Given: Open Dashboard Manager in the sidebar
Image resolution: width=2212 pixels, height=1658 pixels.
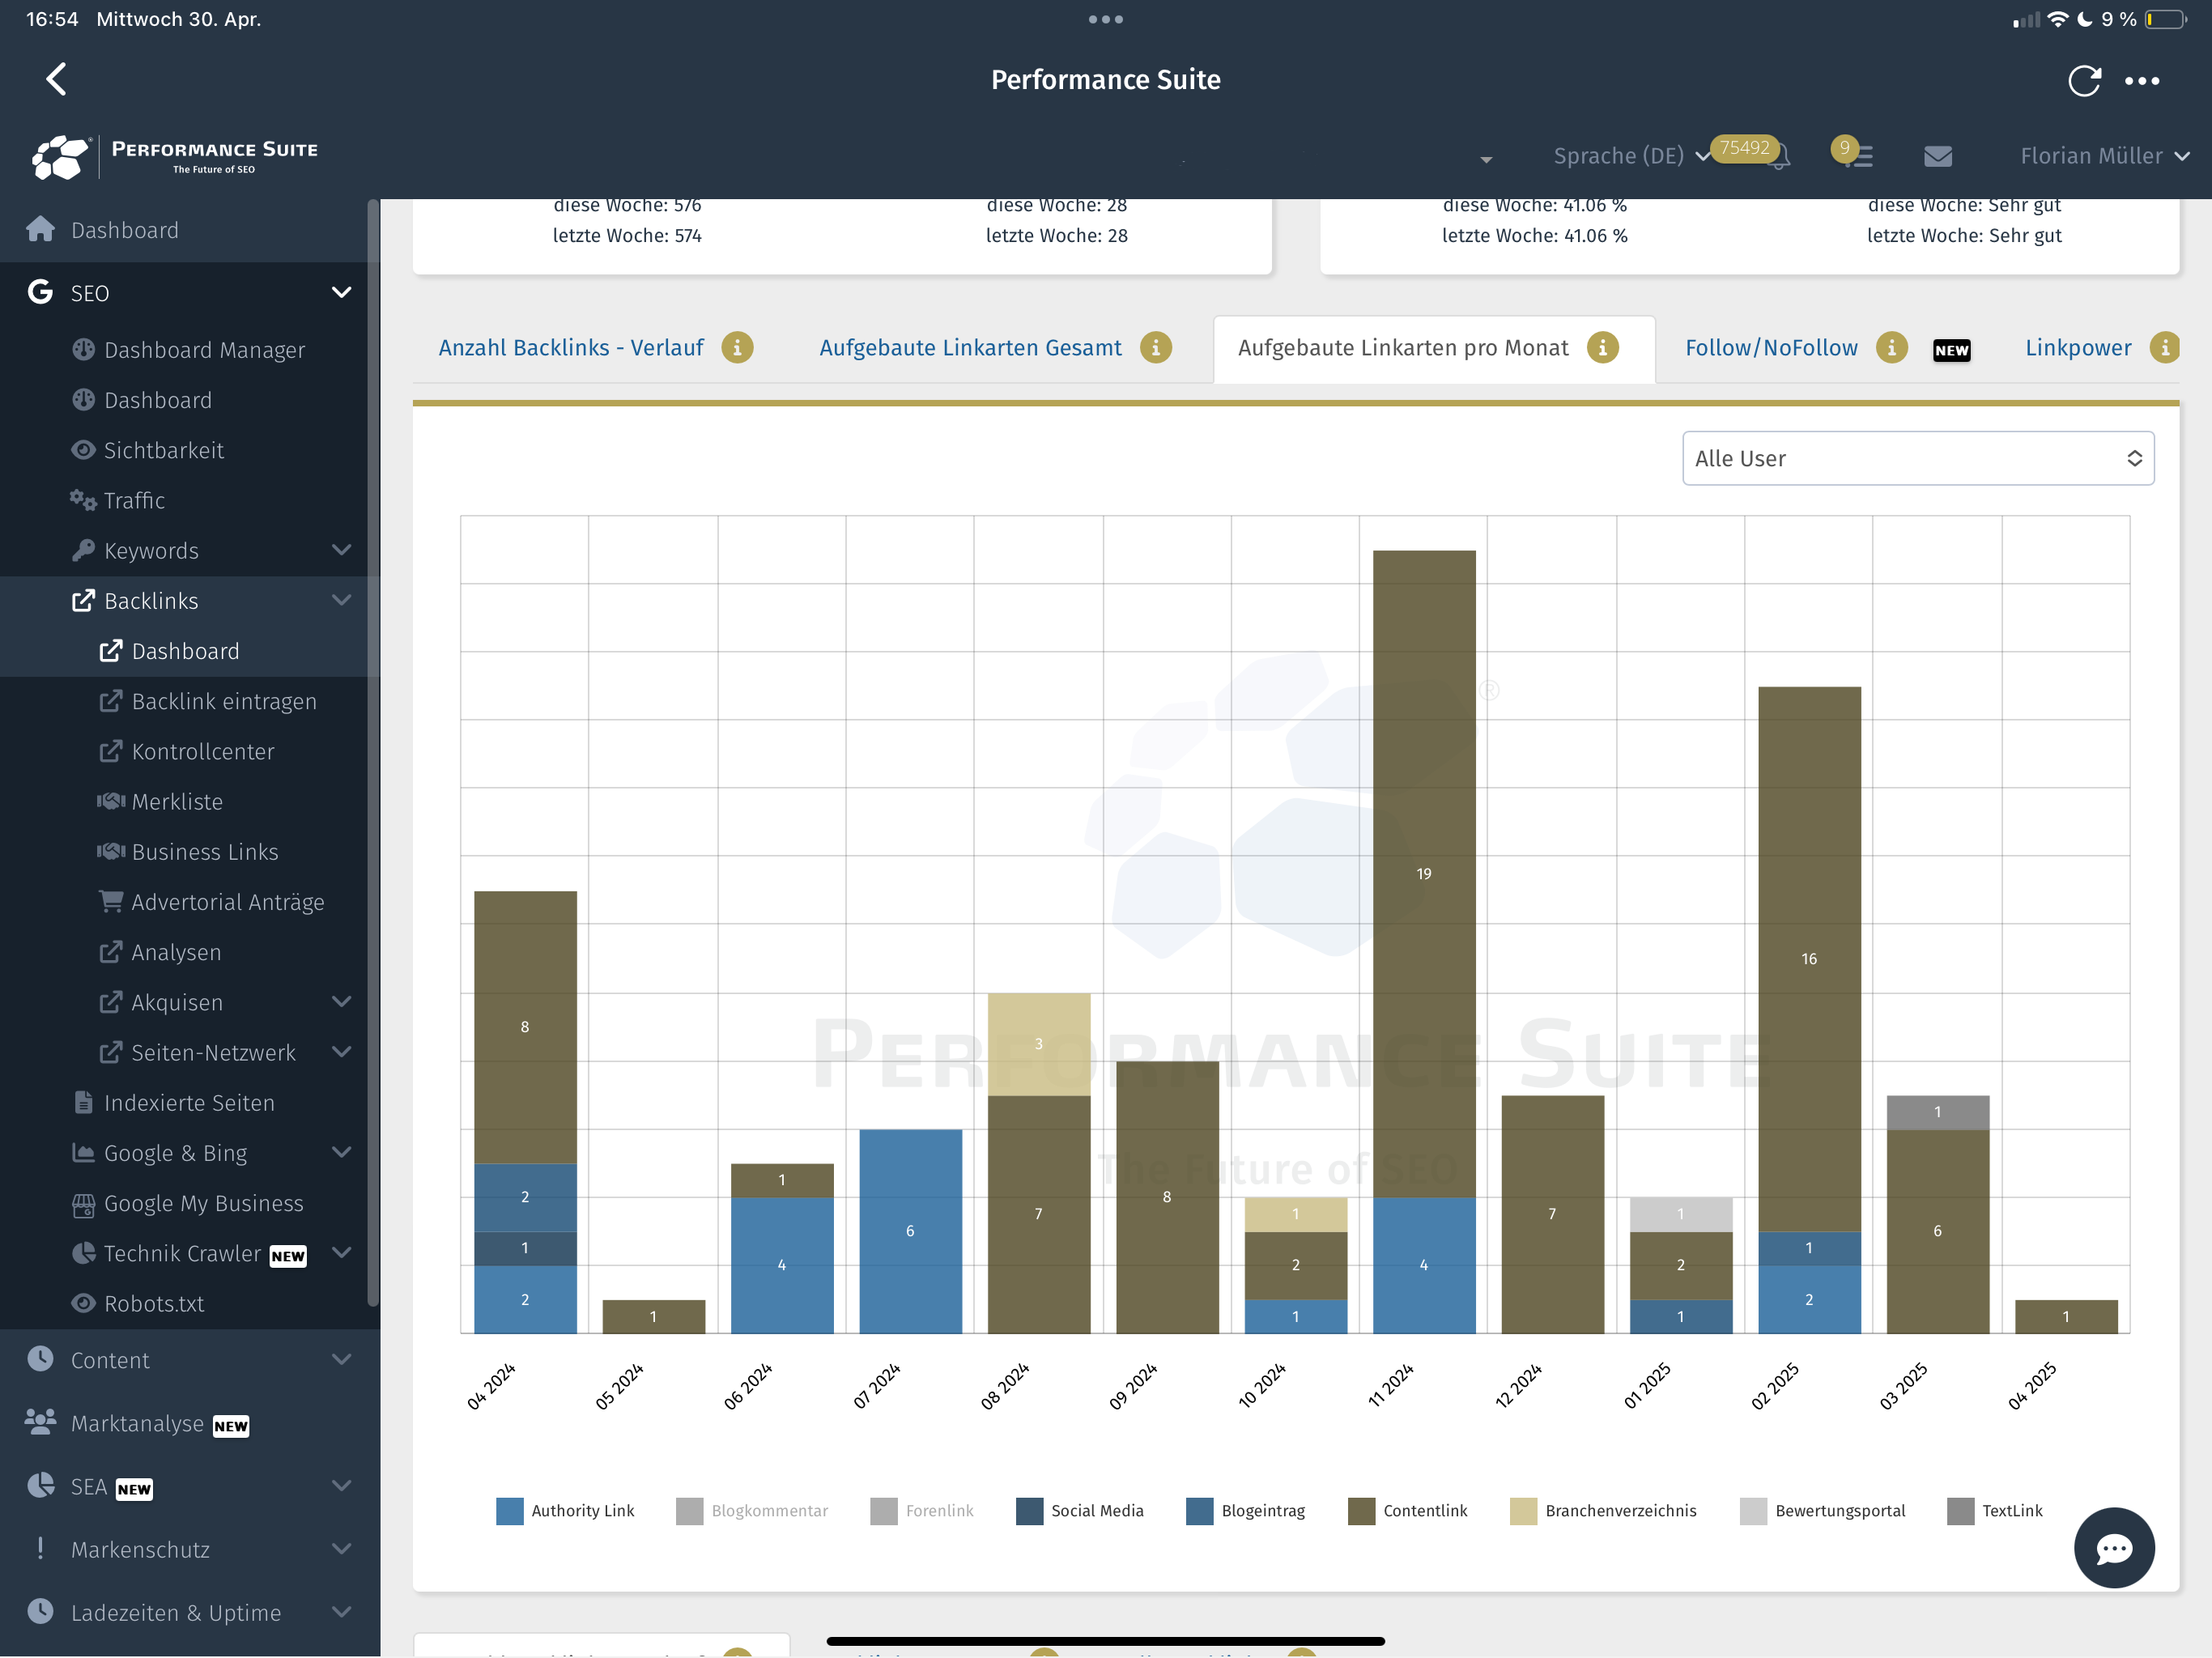Looking at the screenshot, I should pyautogui.click(x=204, y=350).
